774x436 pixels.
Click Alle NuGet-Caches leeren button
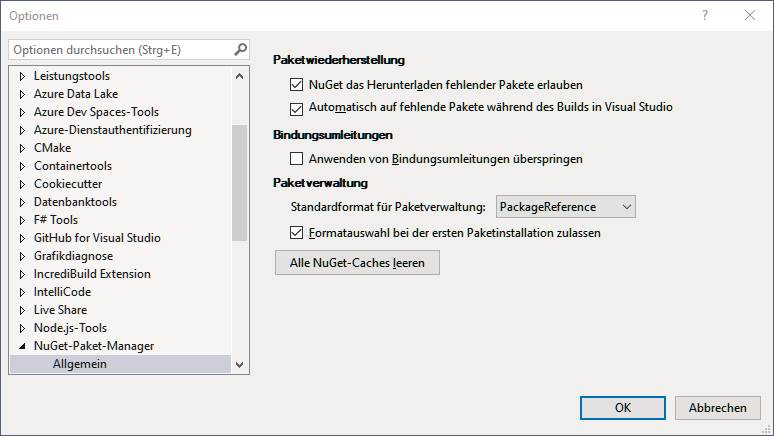[357, 263]
